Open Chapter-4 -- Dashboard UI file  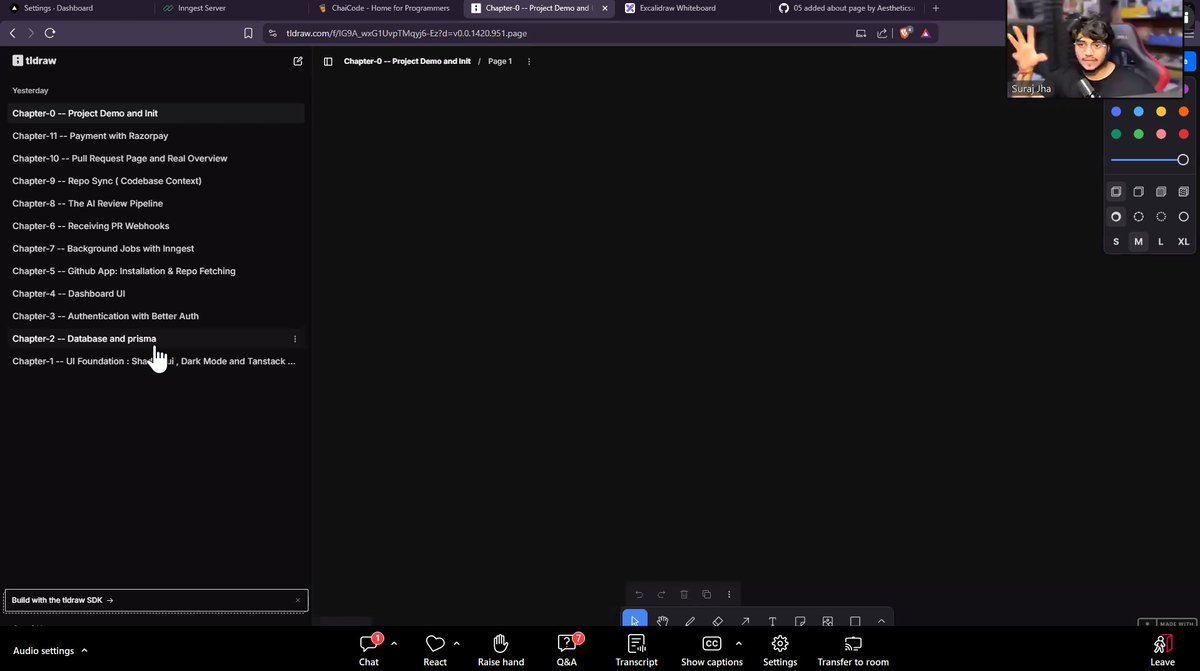tap(155, 293)
